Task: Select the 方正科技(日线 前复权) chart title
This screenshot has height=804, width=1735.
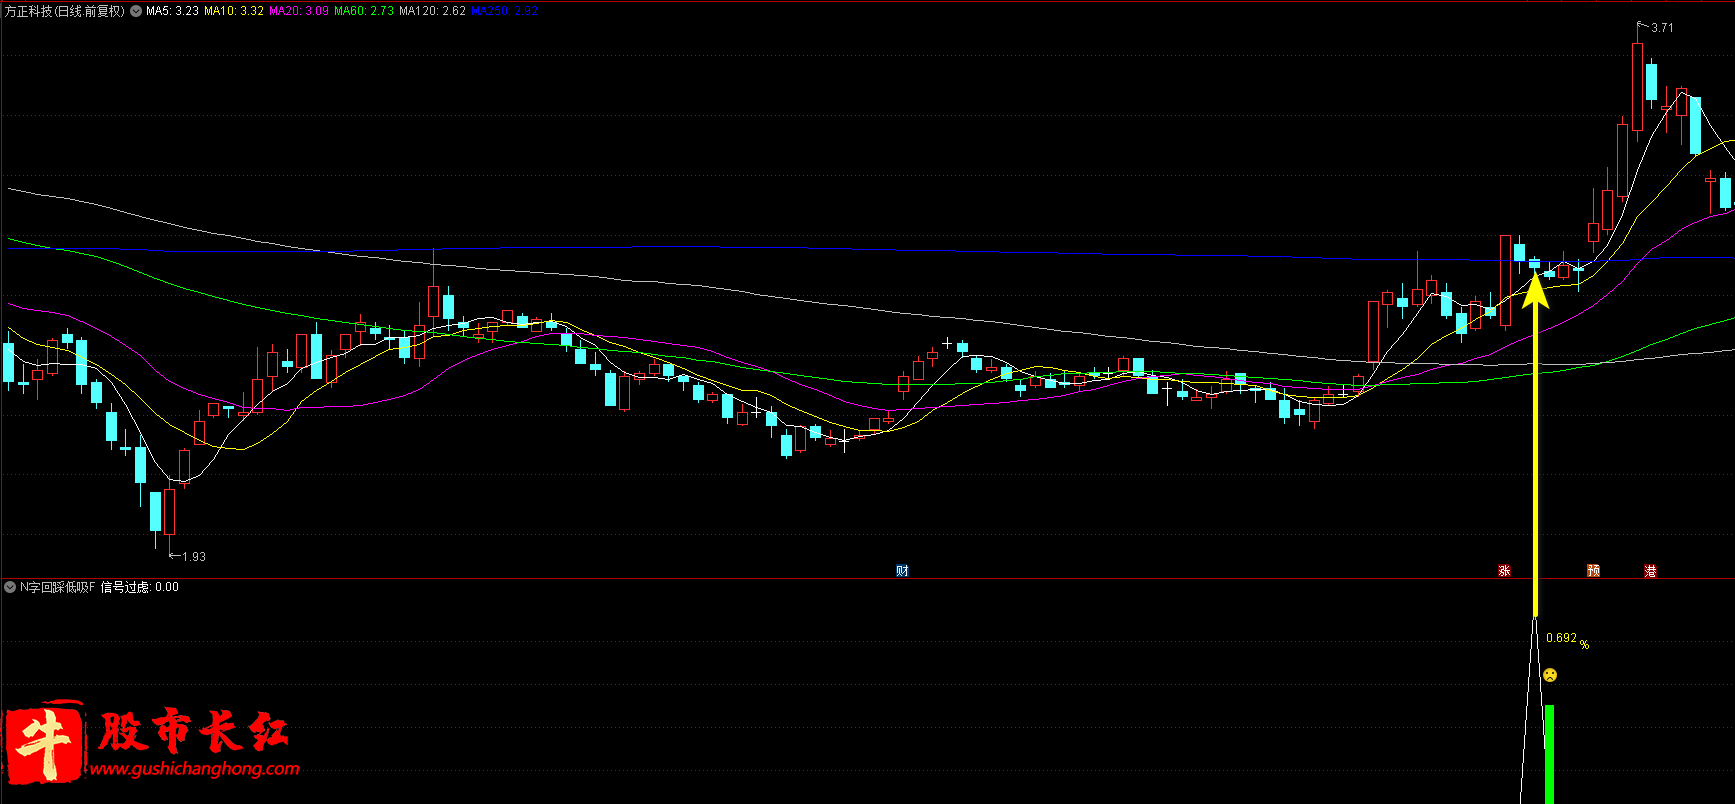Action: click(x=64, y=12)
